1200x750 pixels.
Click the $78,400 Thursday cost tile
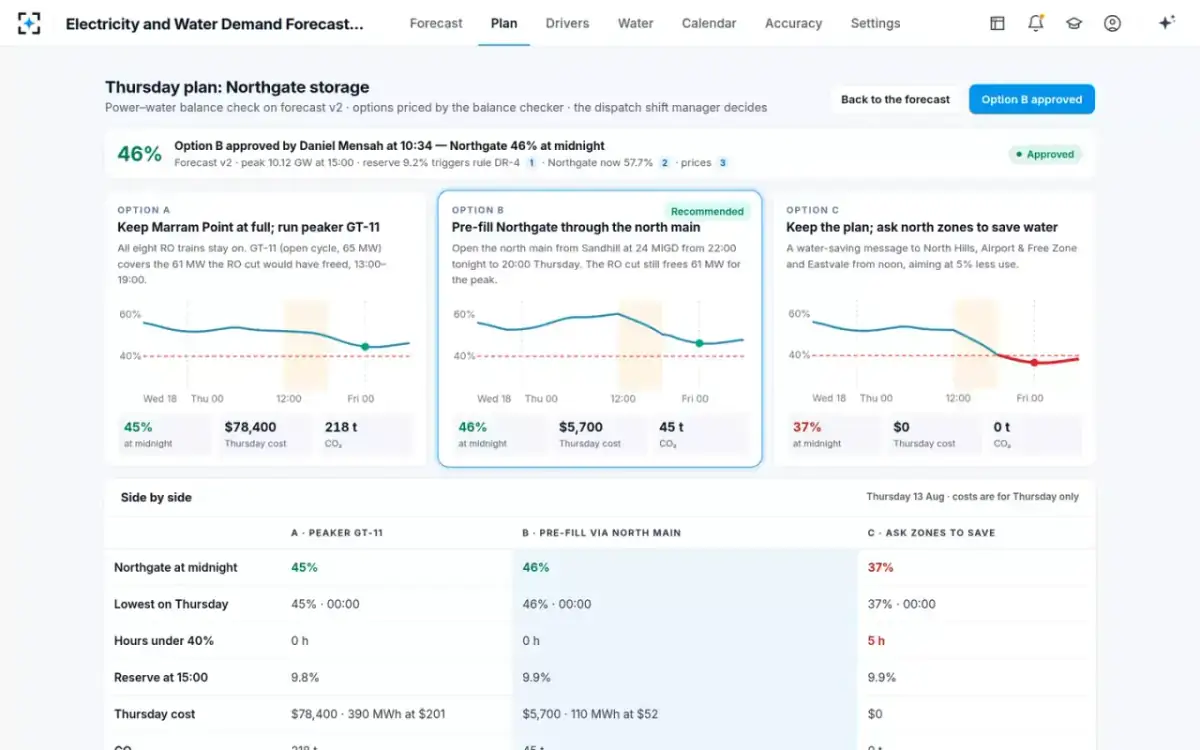[265, 434]
